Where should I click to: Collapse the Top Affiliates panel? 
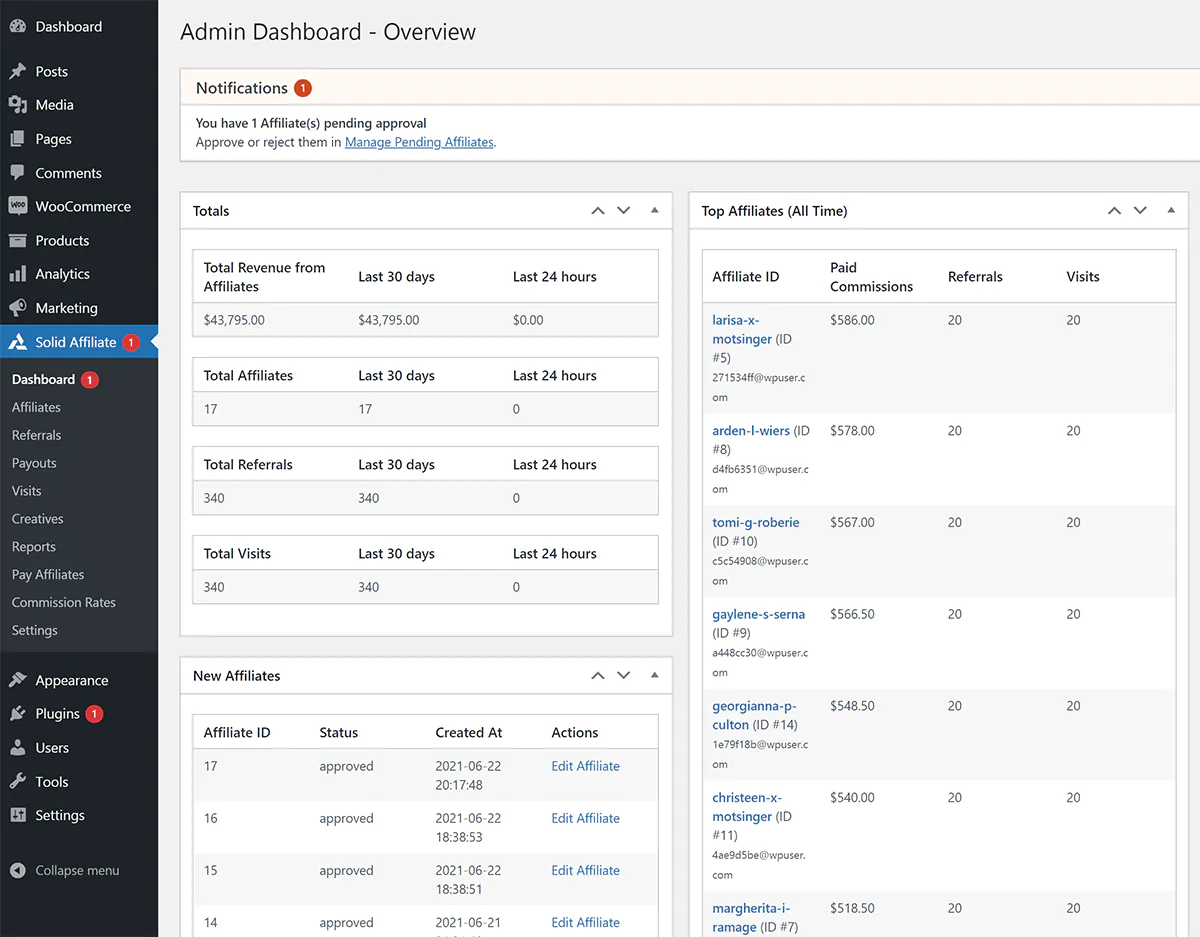coord(1171,211)
